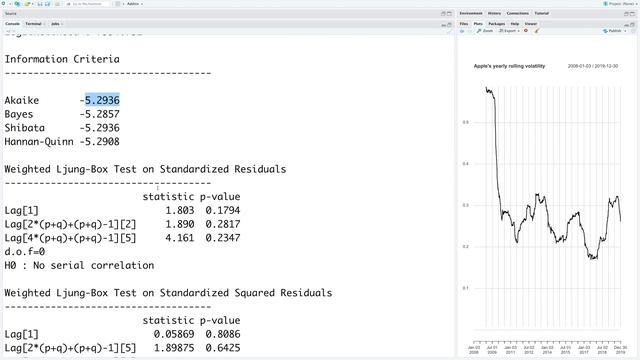Click the Shibata value -5.2936

[100, 128]
